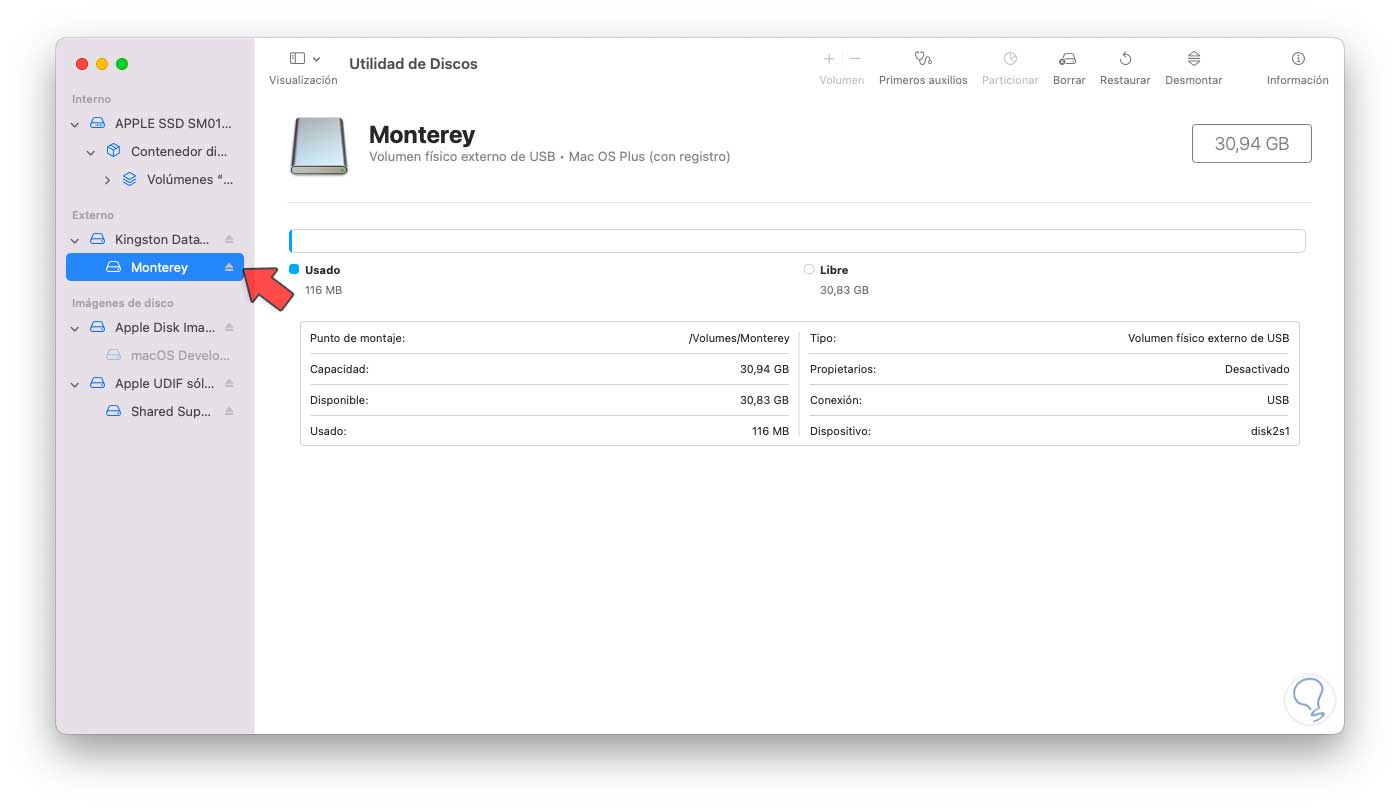Select the macOS Develo... volume
Viewport: 1400px width, 808px height.
(155, 355)
